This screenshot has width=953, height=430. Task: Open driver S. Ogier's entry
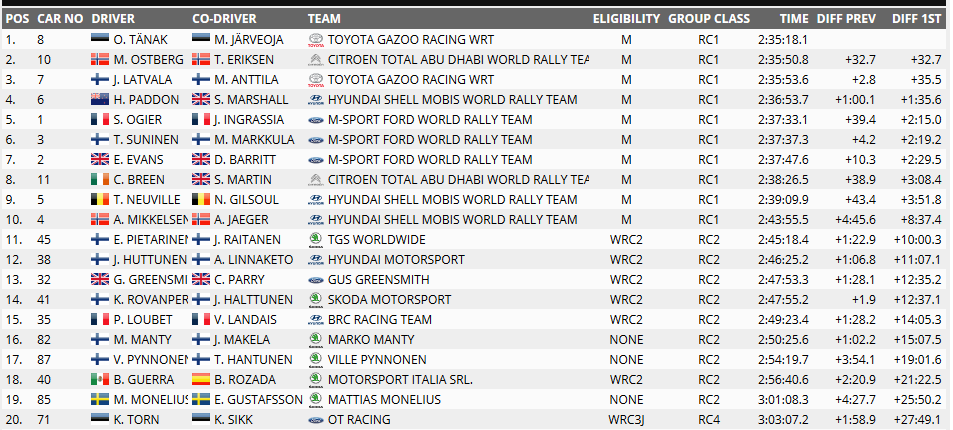pyautogui.click(x=132, y=120)
